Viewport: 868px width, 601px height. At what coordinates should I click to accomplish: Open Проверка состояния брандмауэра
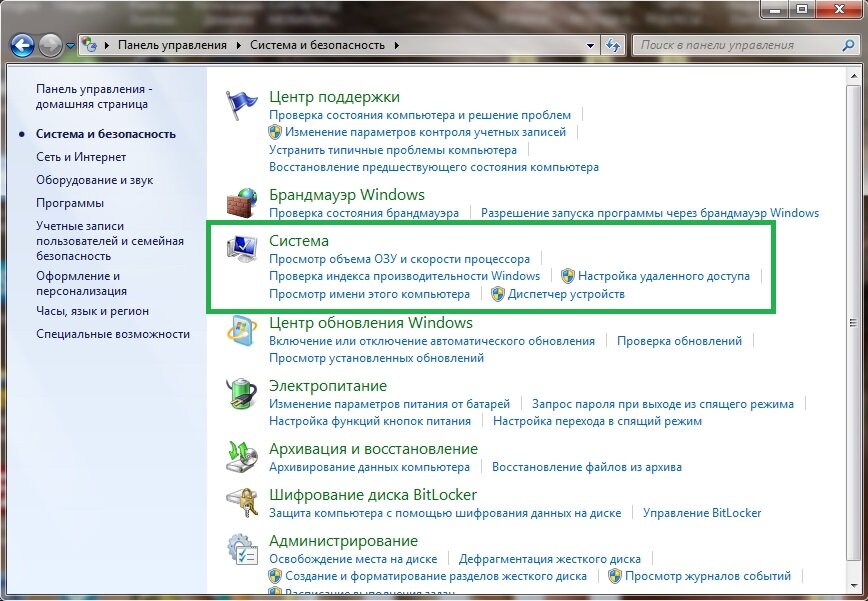[364, 213]
